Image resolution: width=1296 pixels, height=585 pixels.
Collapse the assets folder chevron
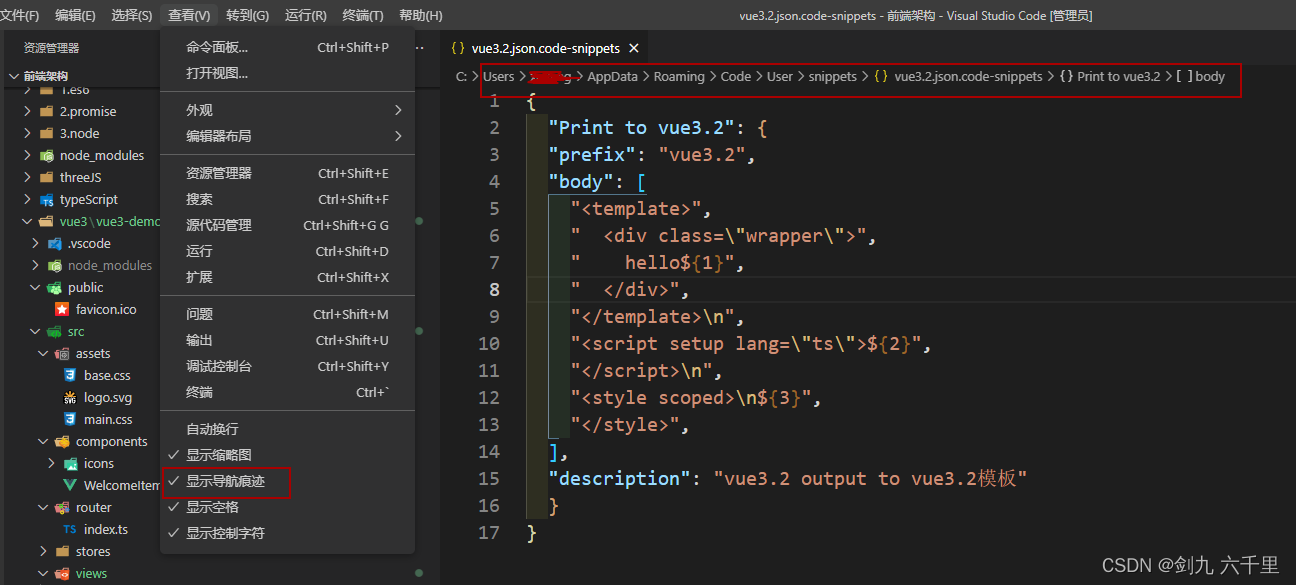(x=44, y=353)
